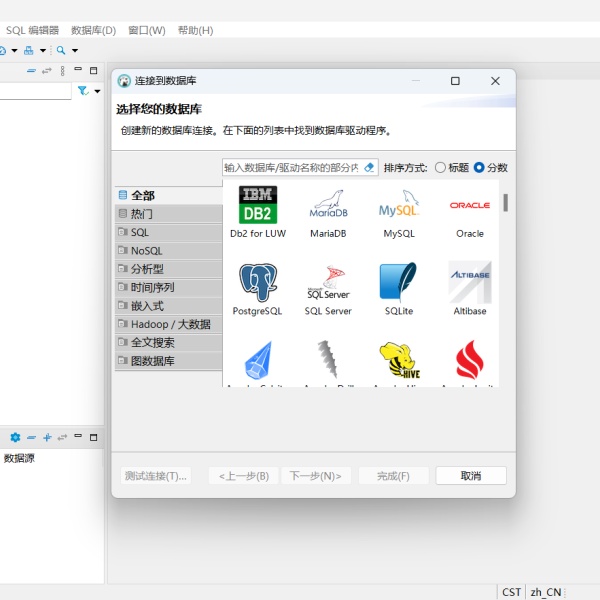The height and width of the screenshot is (600, 600).
Task: Open the 数据库(D) menu
Action: pyautogui.click(x=93, y=30)
